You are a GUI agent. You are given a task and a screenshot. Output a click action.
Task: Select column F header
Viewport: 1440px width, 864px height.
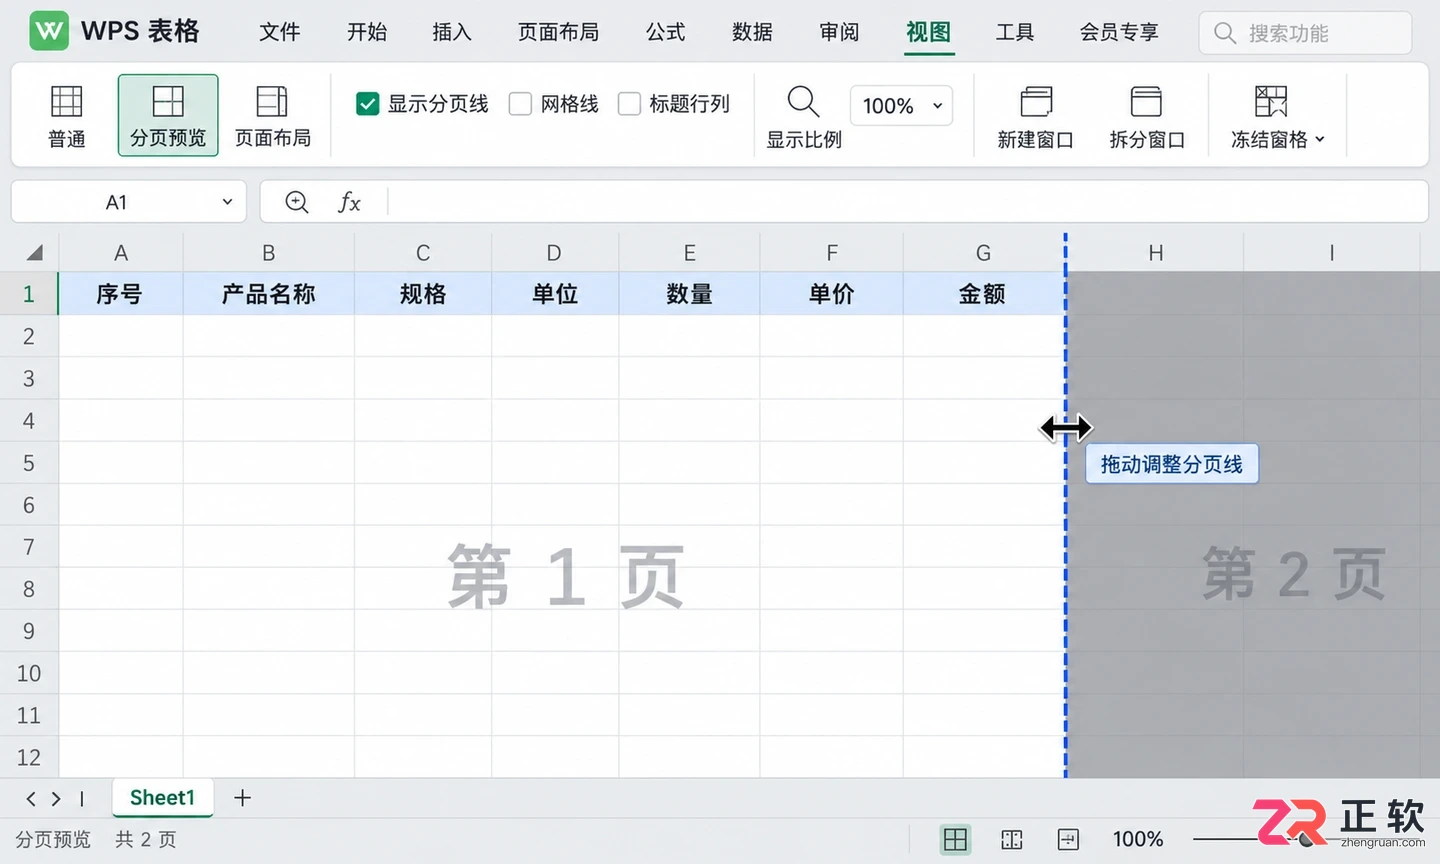831,253
